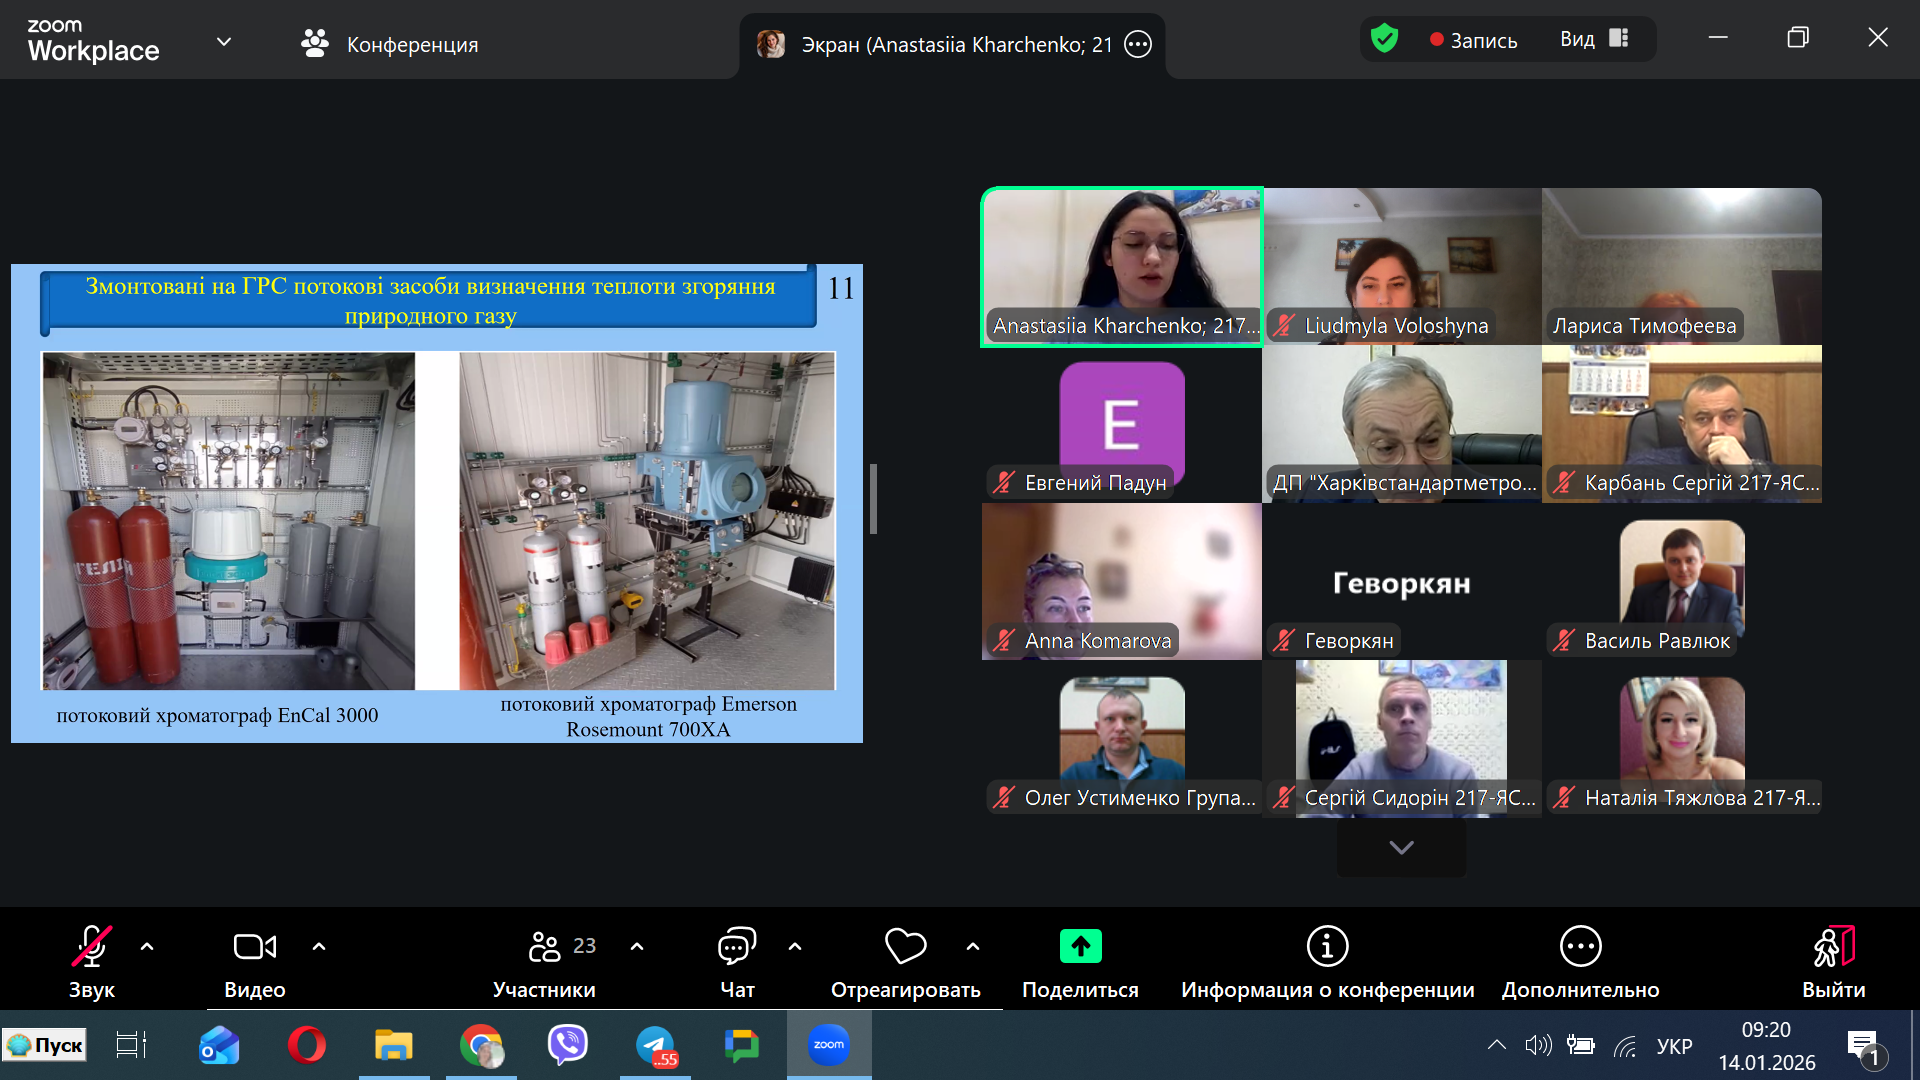Open Viber from the taskbar
The image size is (1920, 1080).
tap(568, 1045)
